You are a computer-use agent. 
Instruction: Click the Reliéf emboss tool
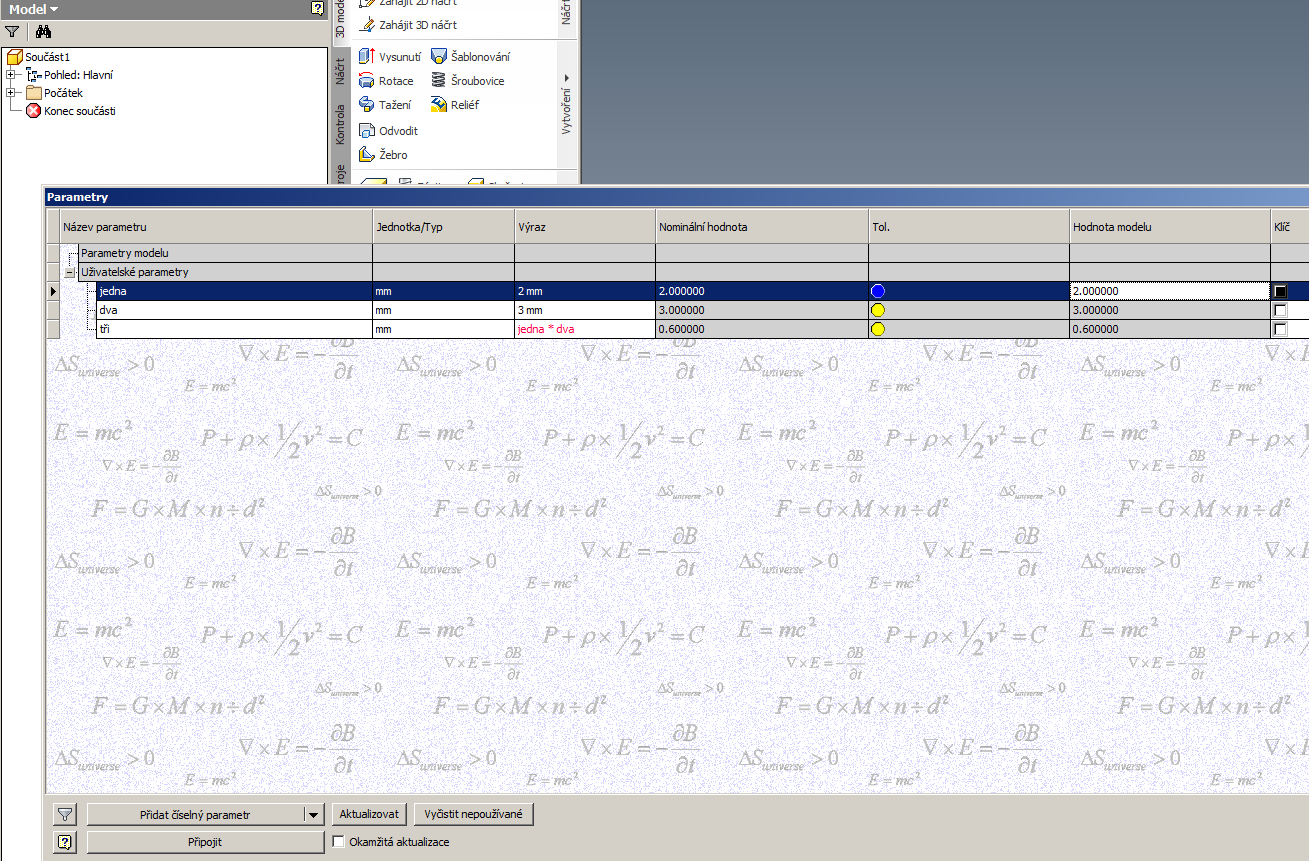[439, 105]
